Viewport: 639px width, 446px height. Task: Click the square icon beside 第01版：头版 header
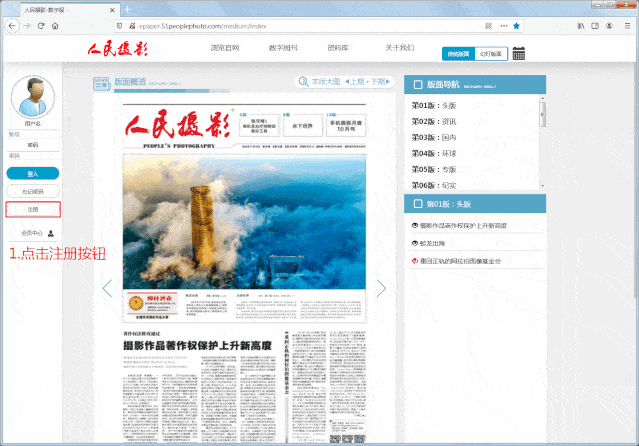[x=418, y=203]
